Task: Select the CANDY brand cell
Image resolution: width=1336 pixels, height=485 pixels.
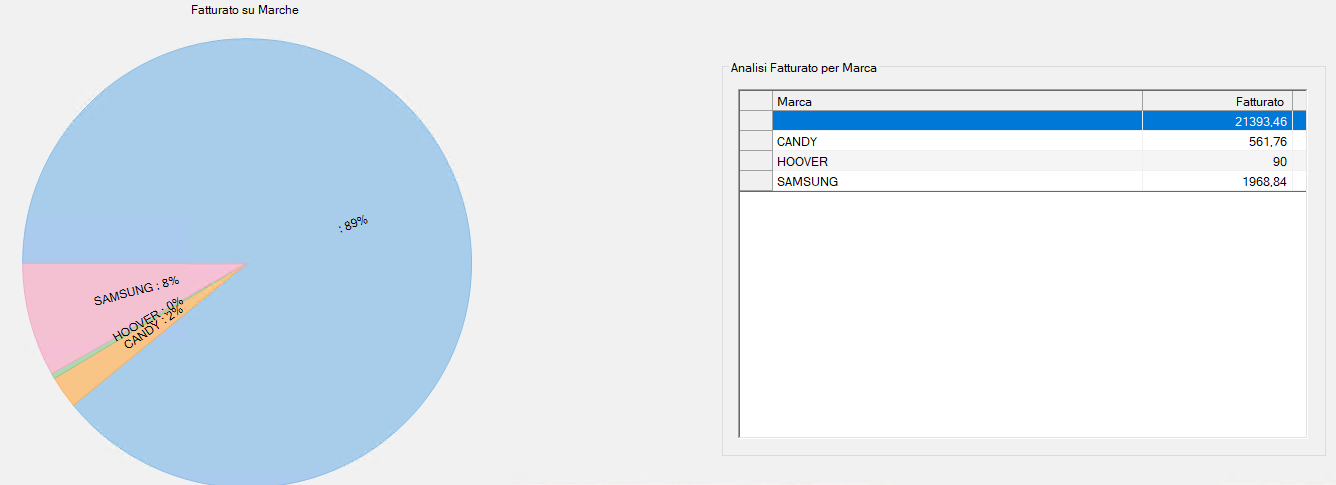Action: [956, 142]
